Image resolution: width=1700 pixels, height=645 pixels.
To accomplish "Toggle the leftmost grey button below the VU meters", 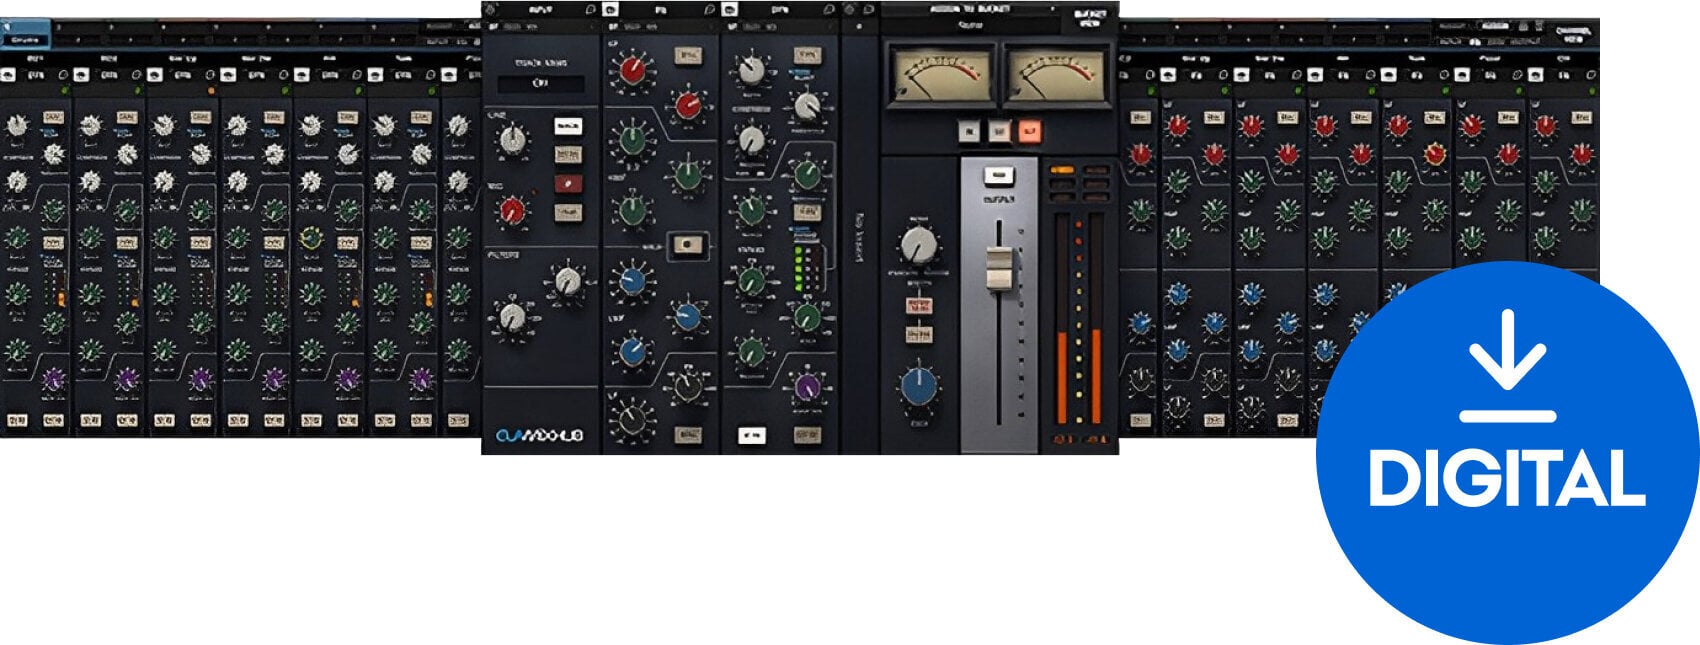I will click(969, 131).
